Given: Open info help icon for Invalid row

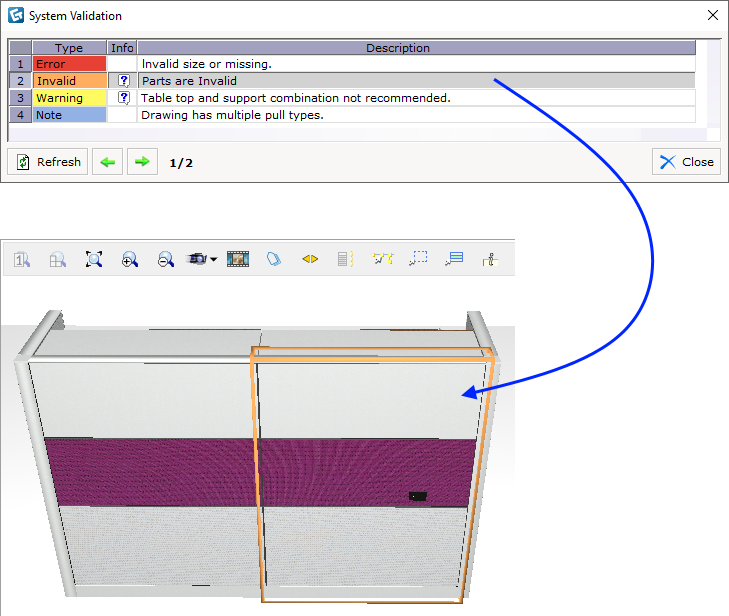Looking at the screenshot, I should [124, 81].
